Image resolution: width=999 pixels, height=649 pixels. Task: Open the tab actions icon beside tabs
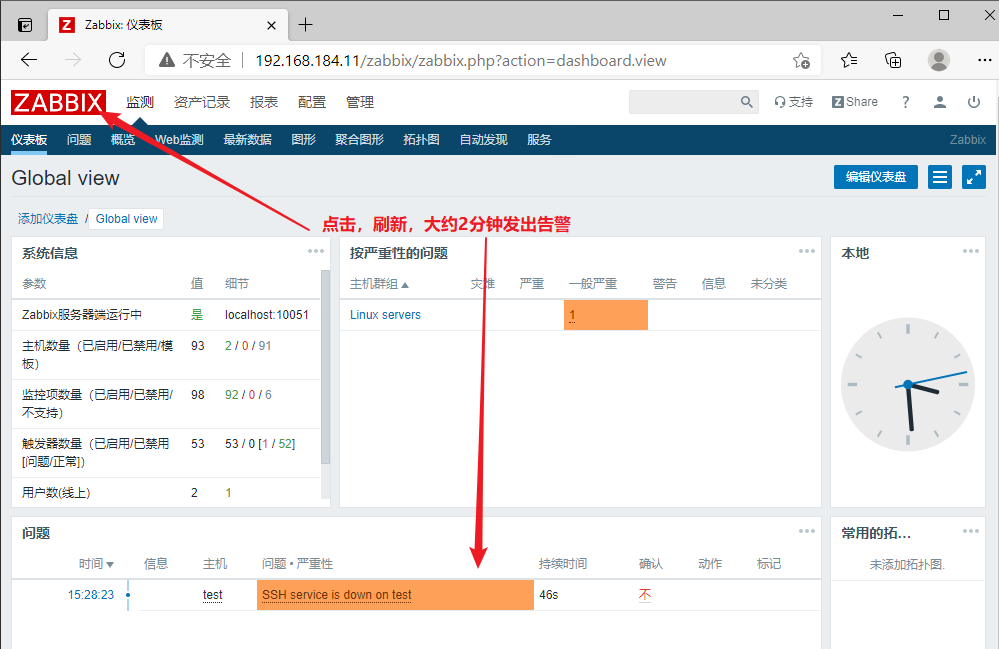tap(25, 25)
